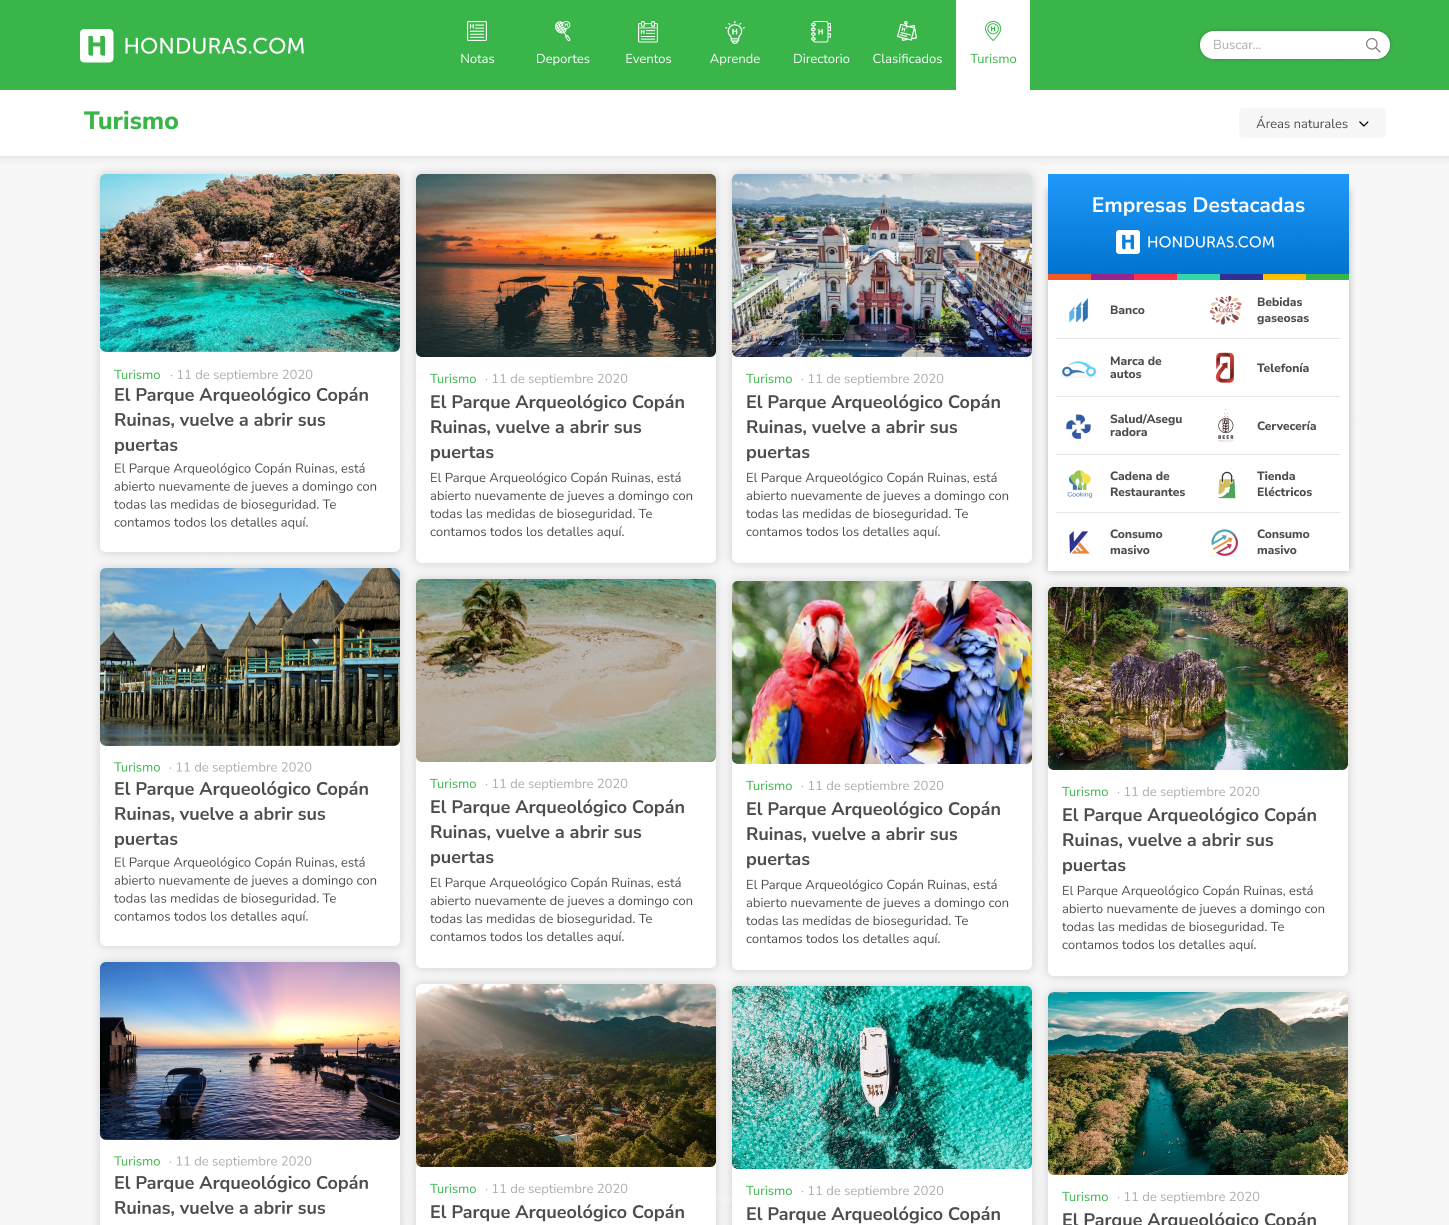Click Turismo category above the island photo article
The height and width of the screenshot is (1225, 1449).
137,375
